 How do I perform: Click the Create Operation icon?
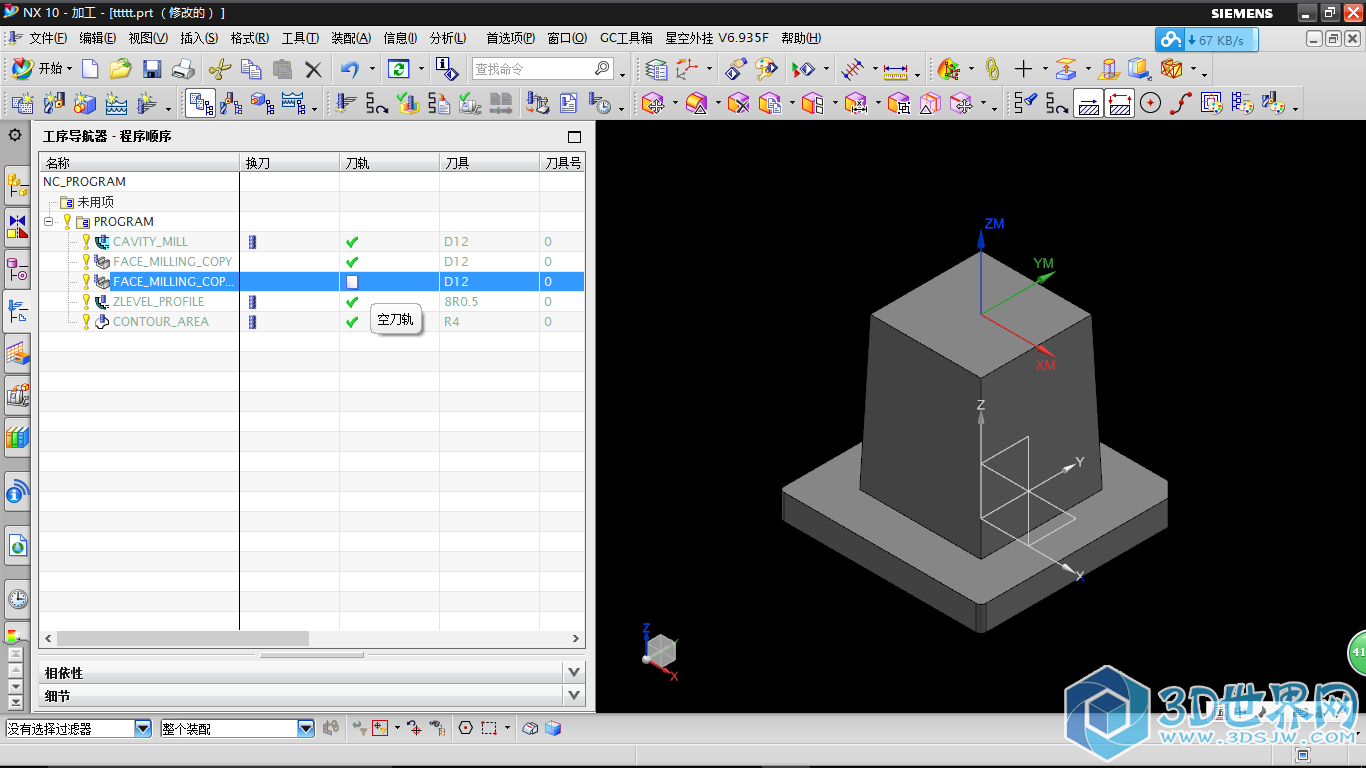point(147,103)
